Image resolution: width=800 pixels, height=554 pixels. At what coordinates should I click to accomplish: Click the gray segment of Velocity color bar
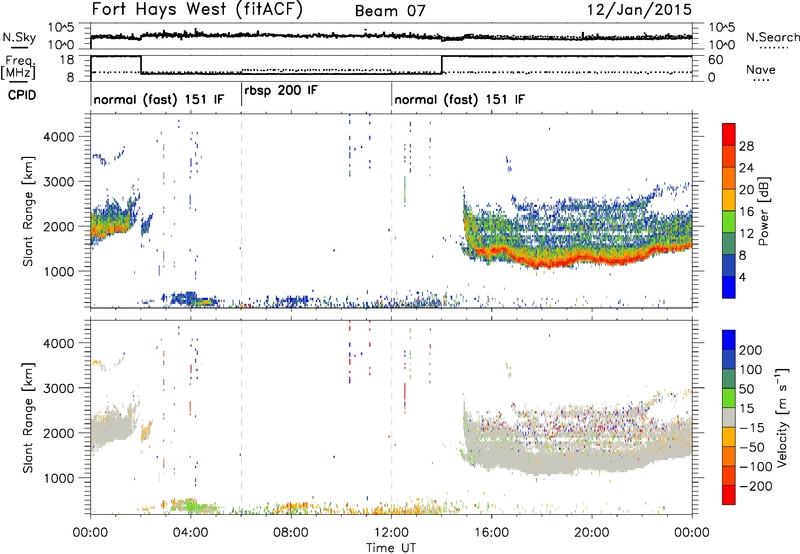coord(729,417)
